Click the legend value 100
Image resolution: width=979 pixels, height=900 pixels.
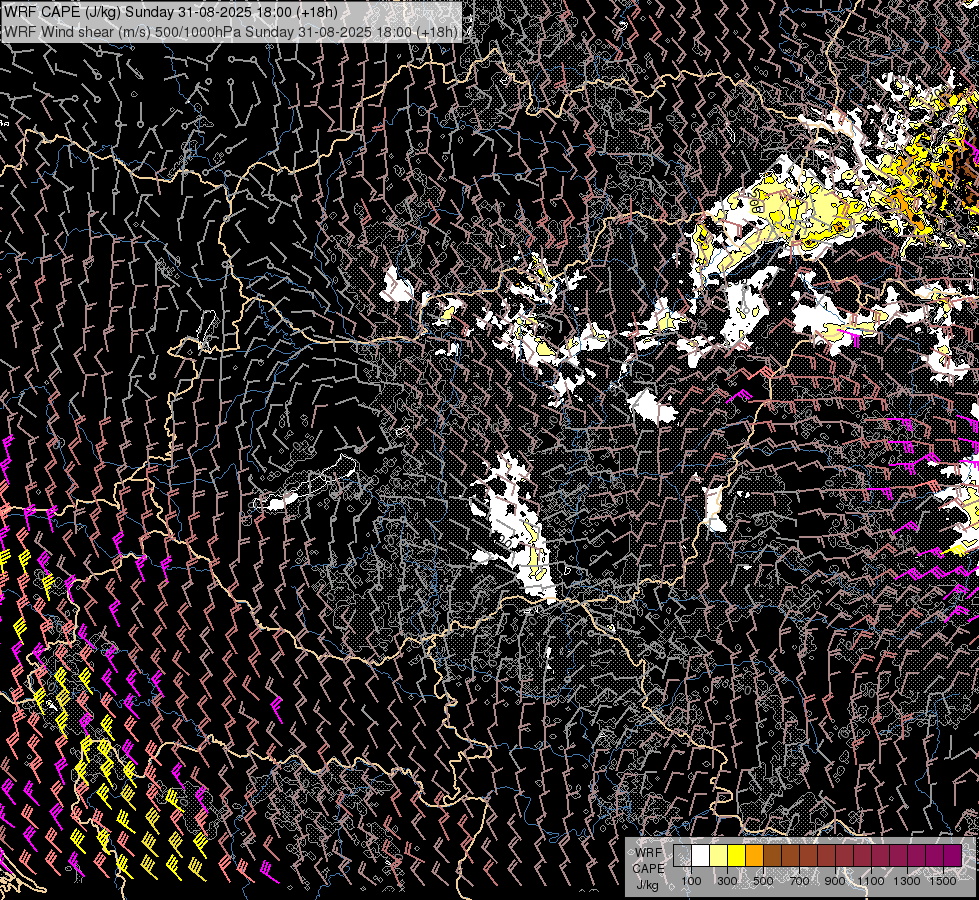(x=691, y=881)
